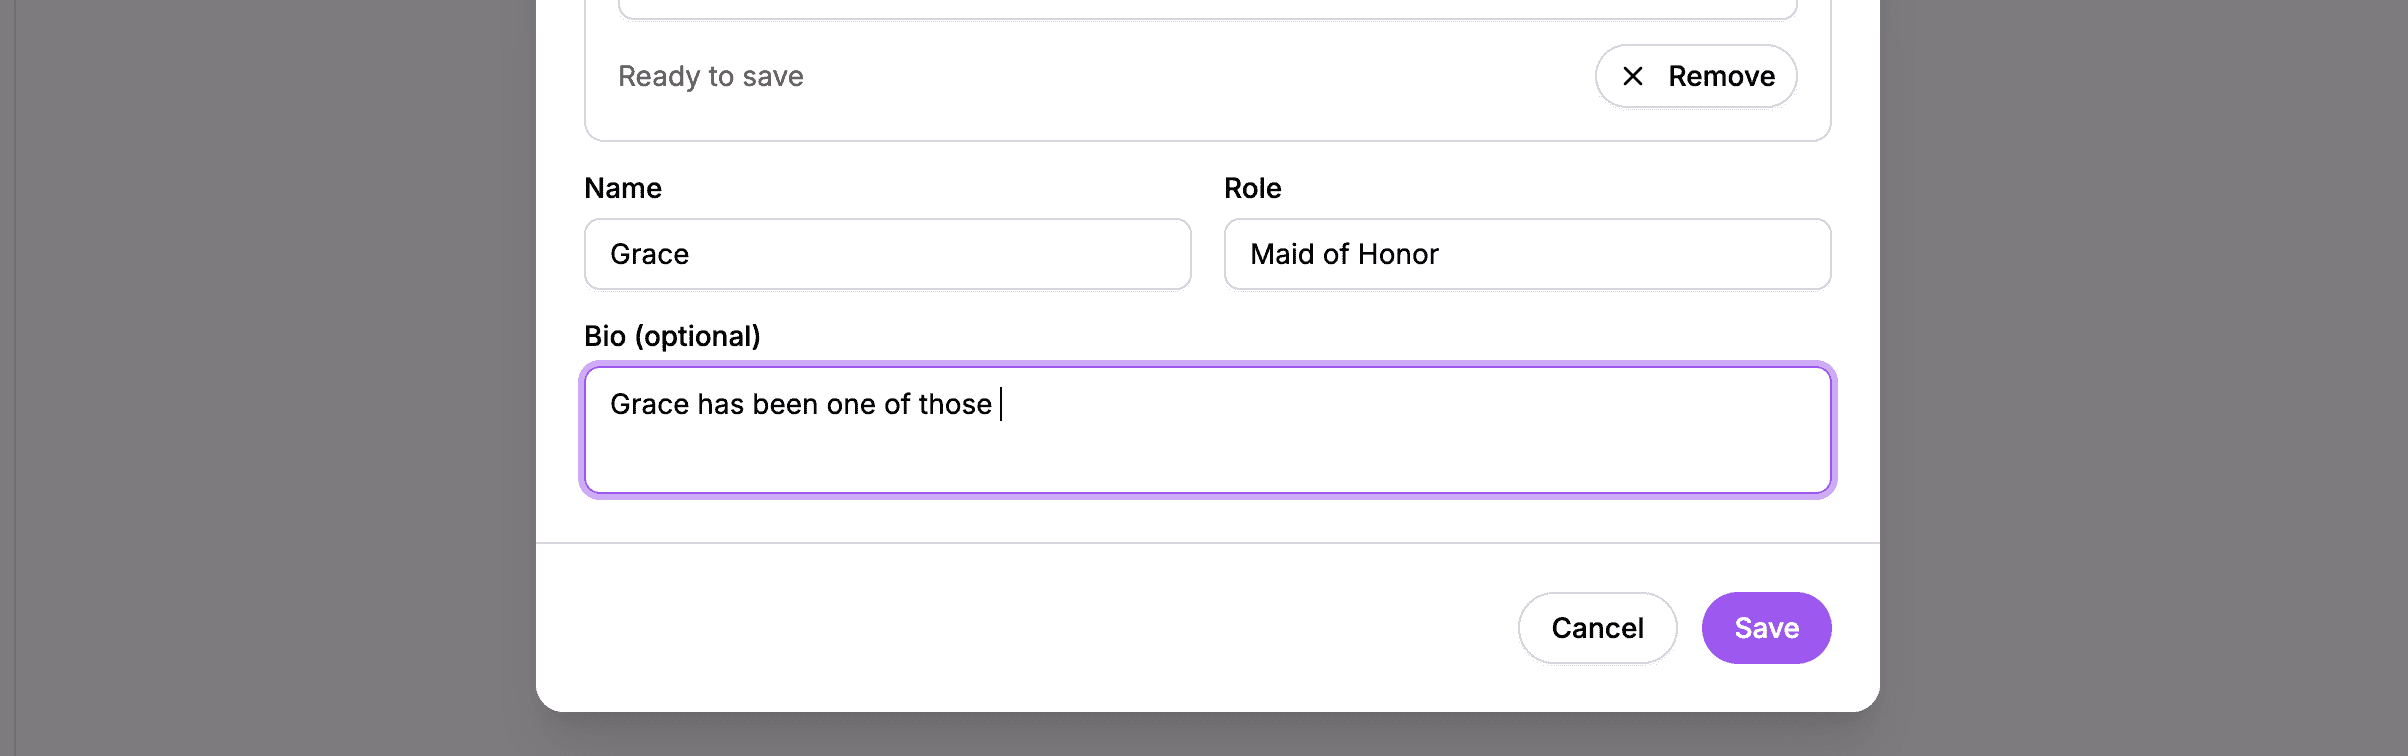2408x756 pixels.
Task: Click the Role label heading
Action: 1252,187
